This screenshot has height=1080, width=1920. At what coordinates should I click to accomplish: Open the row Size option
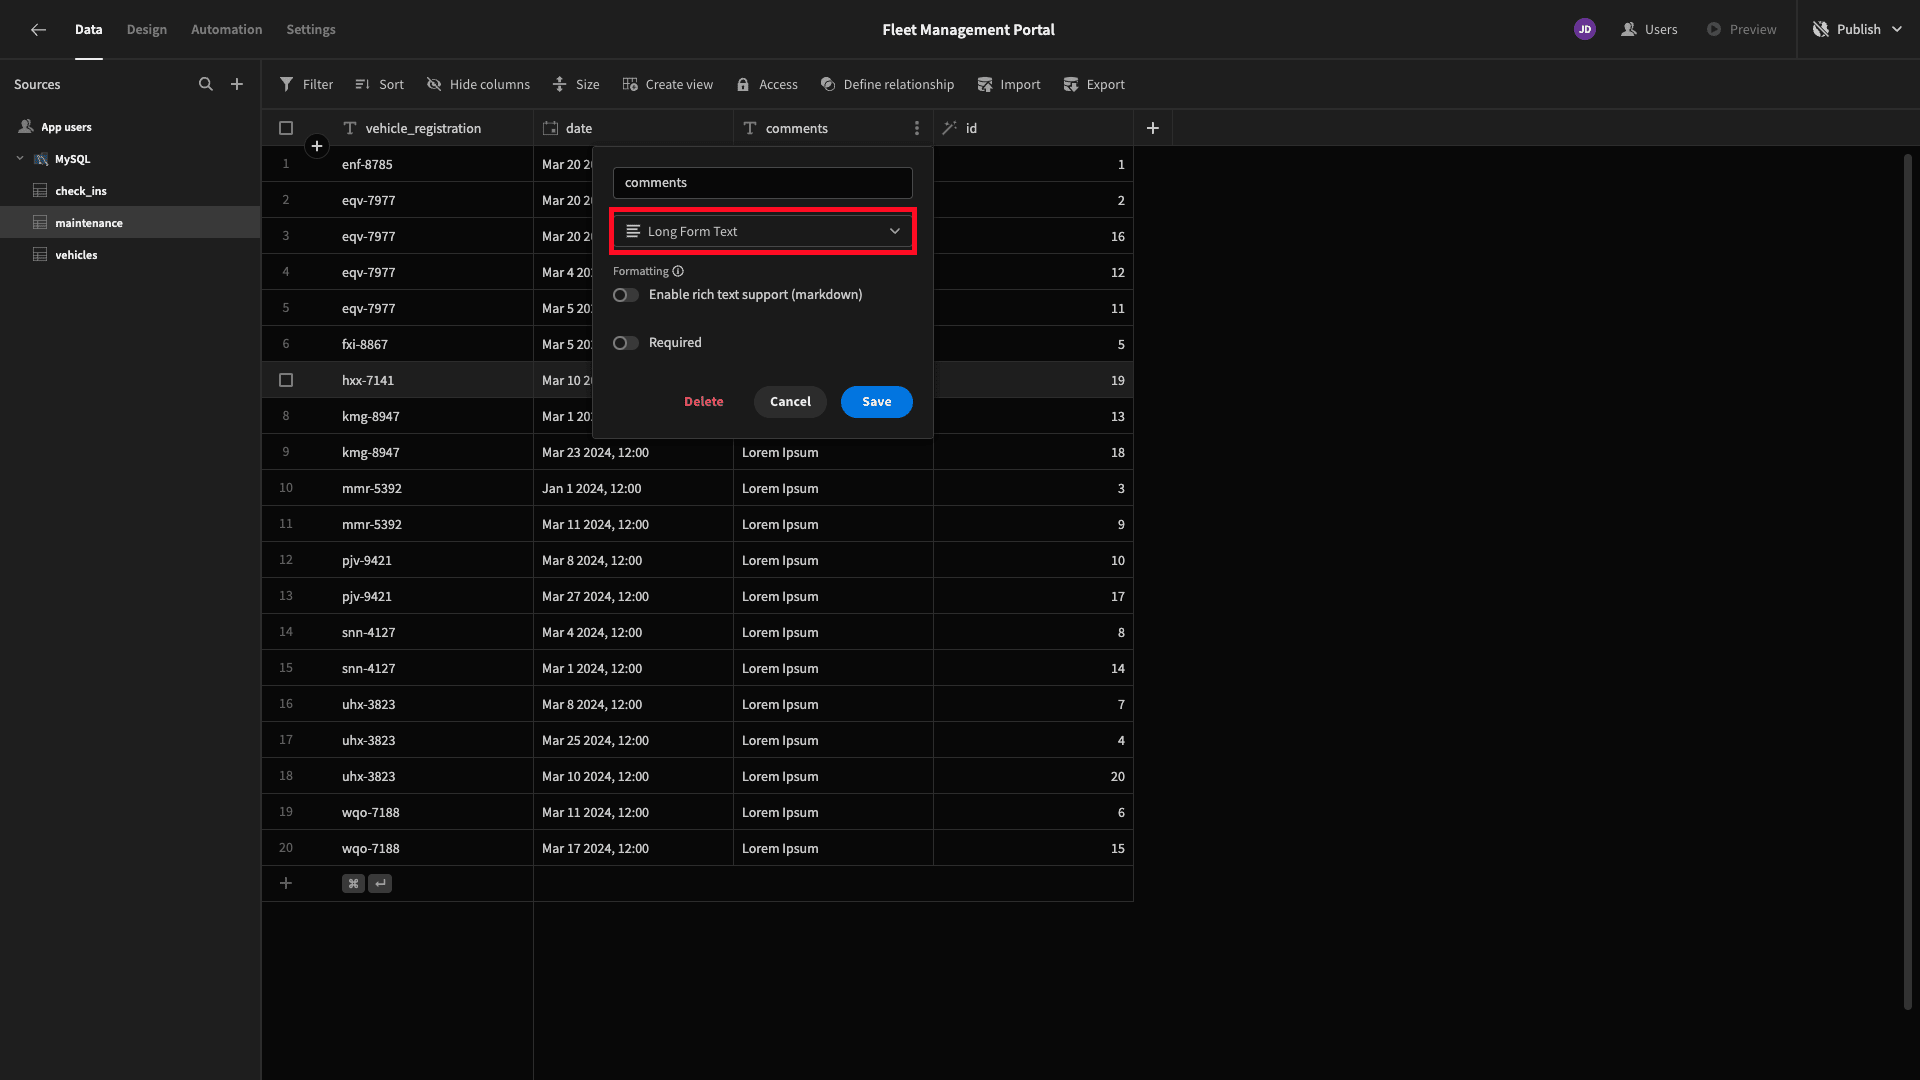click(x=576, y=84)
